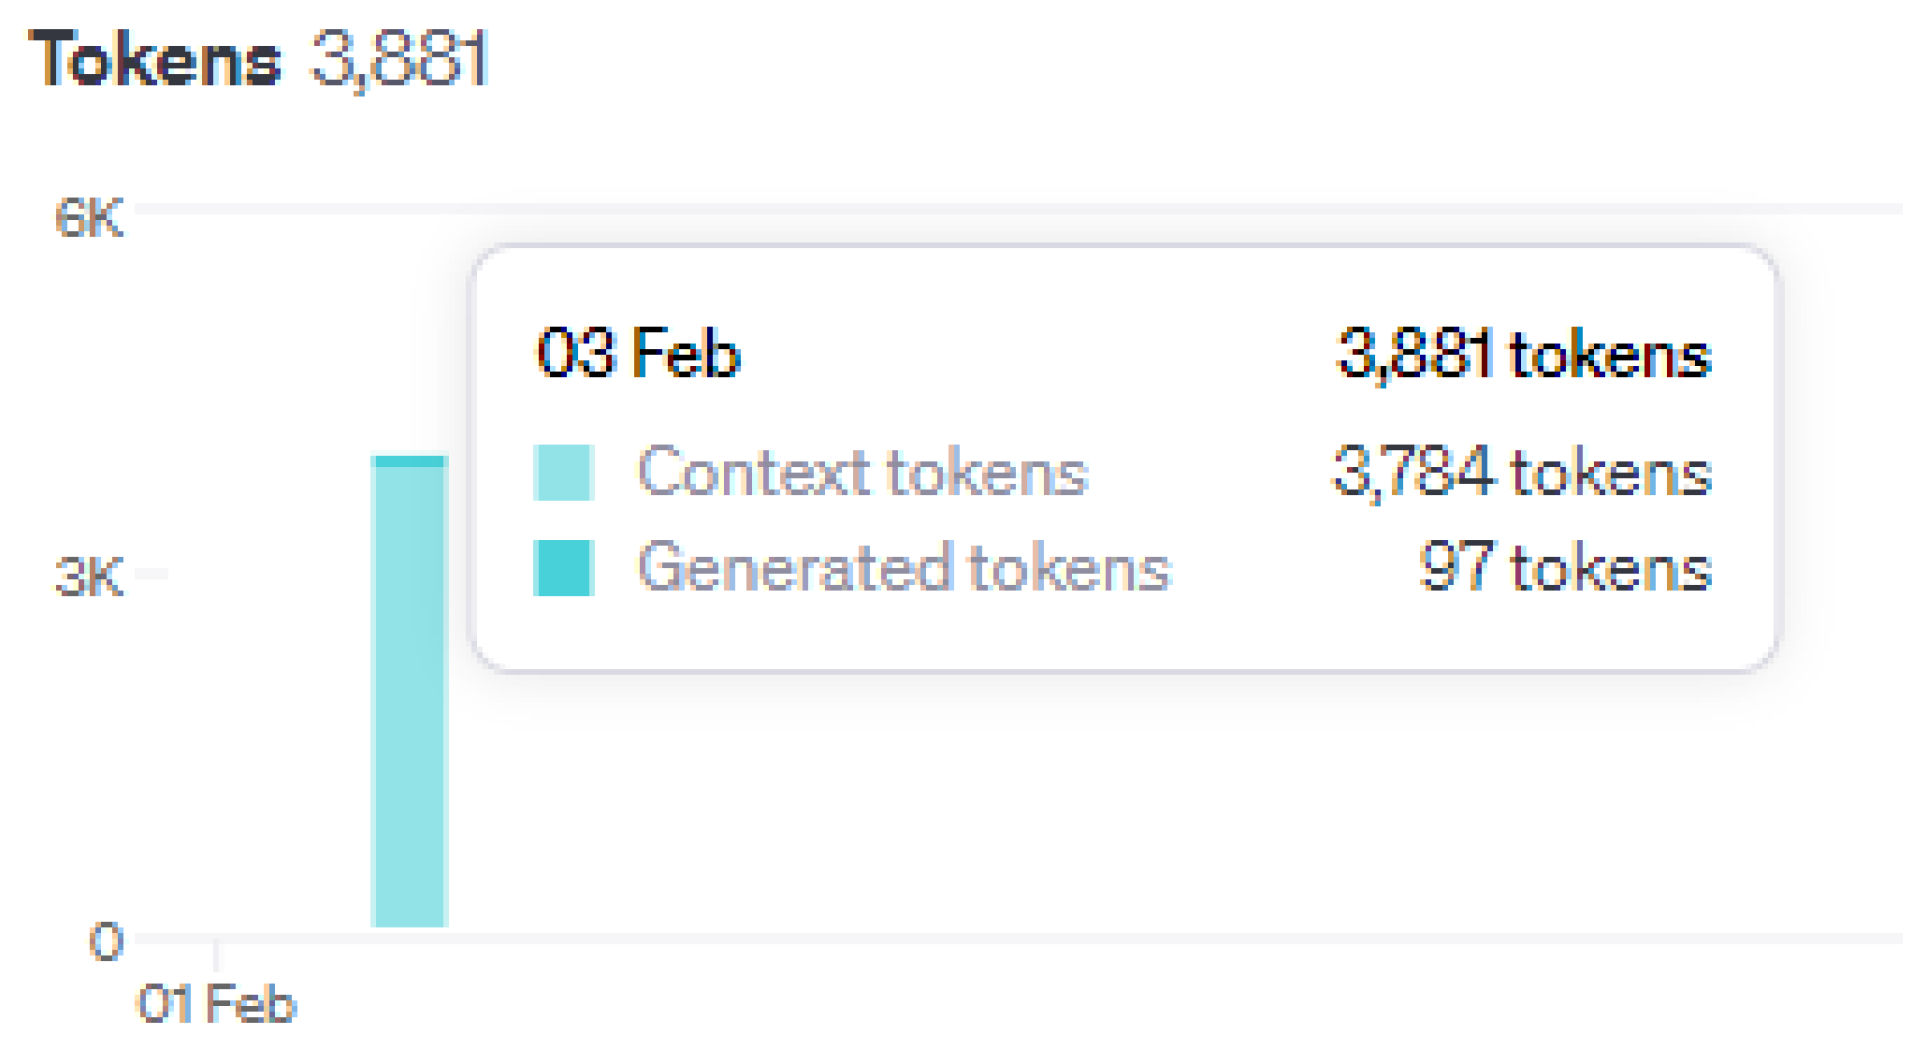Click the 03 Feb date in tooltip
The height and width of the screenshot is (1064, 1928).
coord(638,353)
